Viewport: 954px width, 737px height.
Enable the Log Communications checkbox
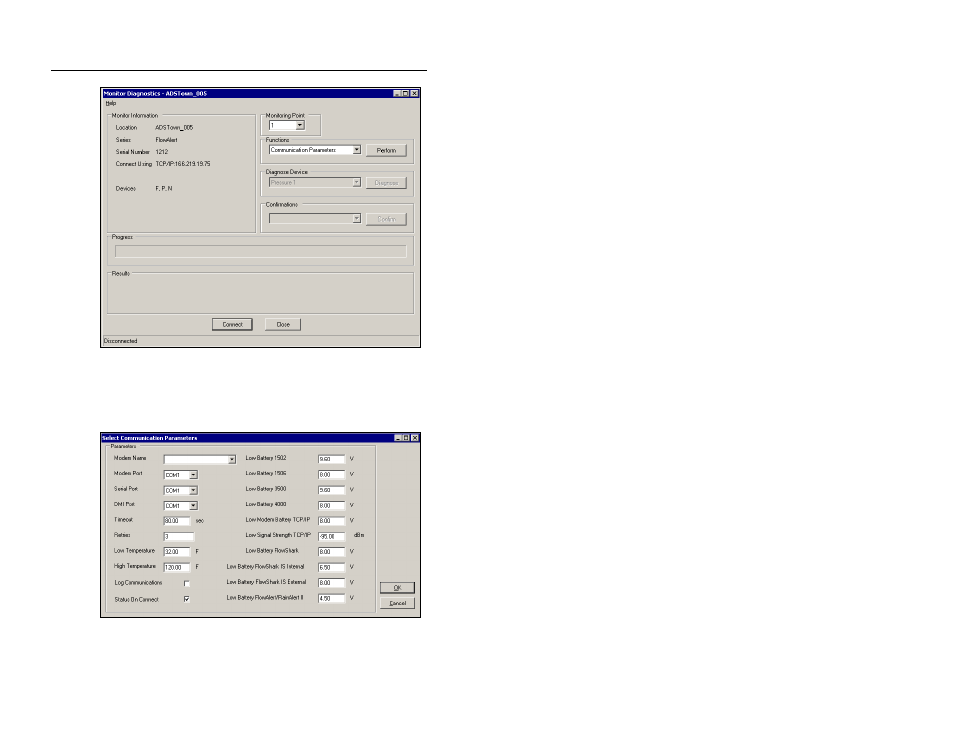click(x=187, y=584)
